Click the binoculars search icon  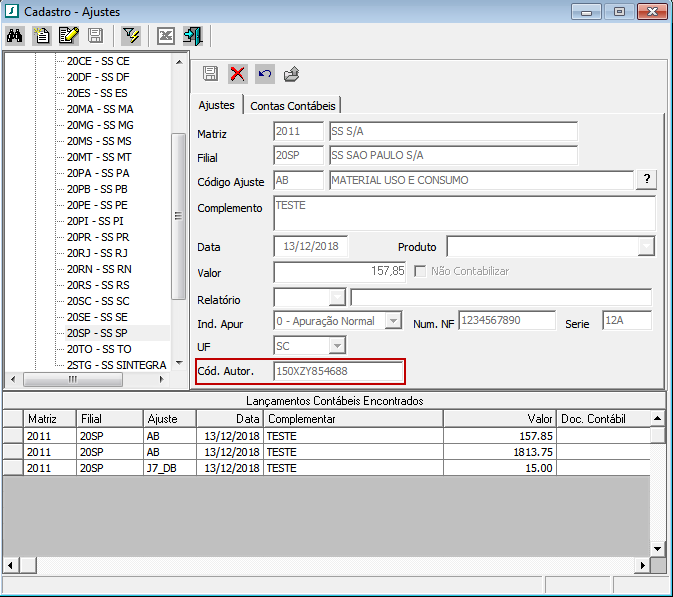tap(15, 37)
